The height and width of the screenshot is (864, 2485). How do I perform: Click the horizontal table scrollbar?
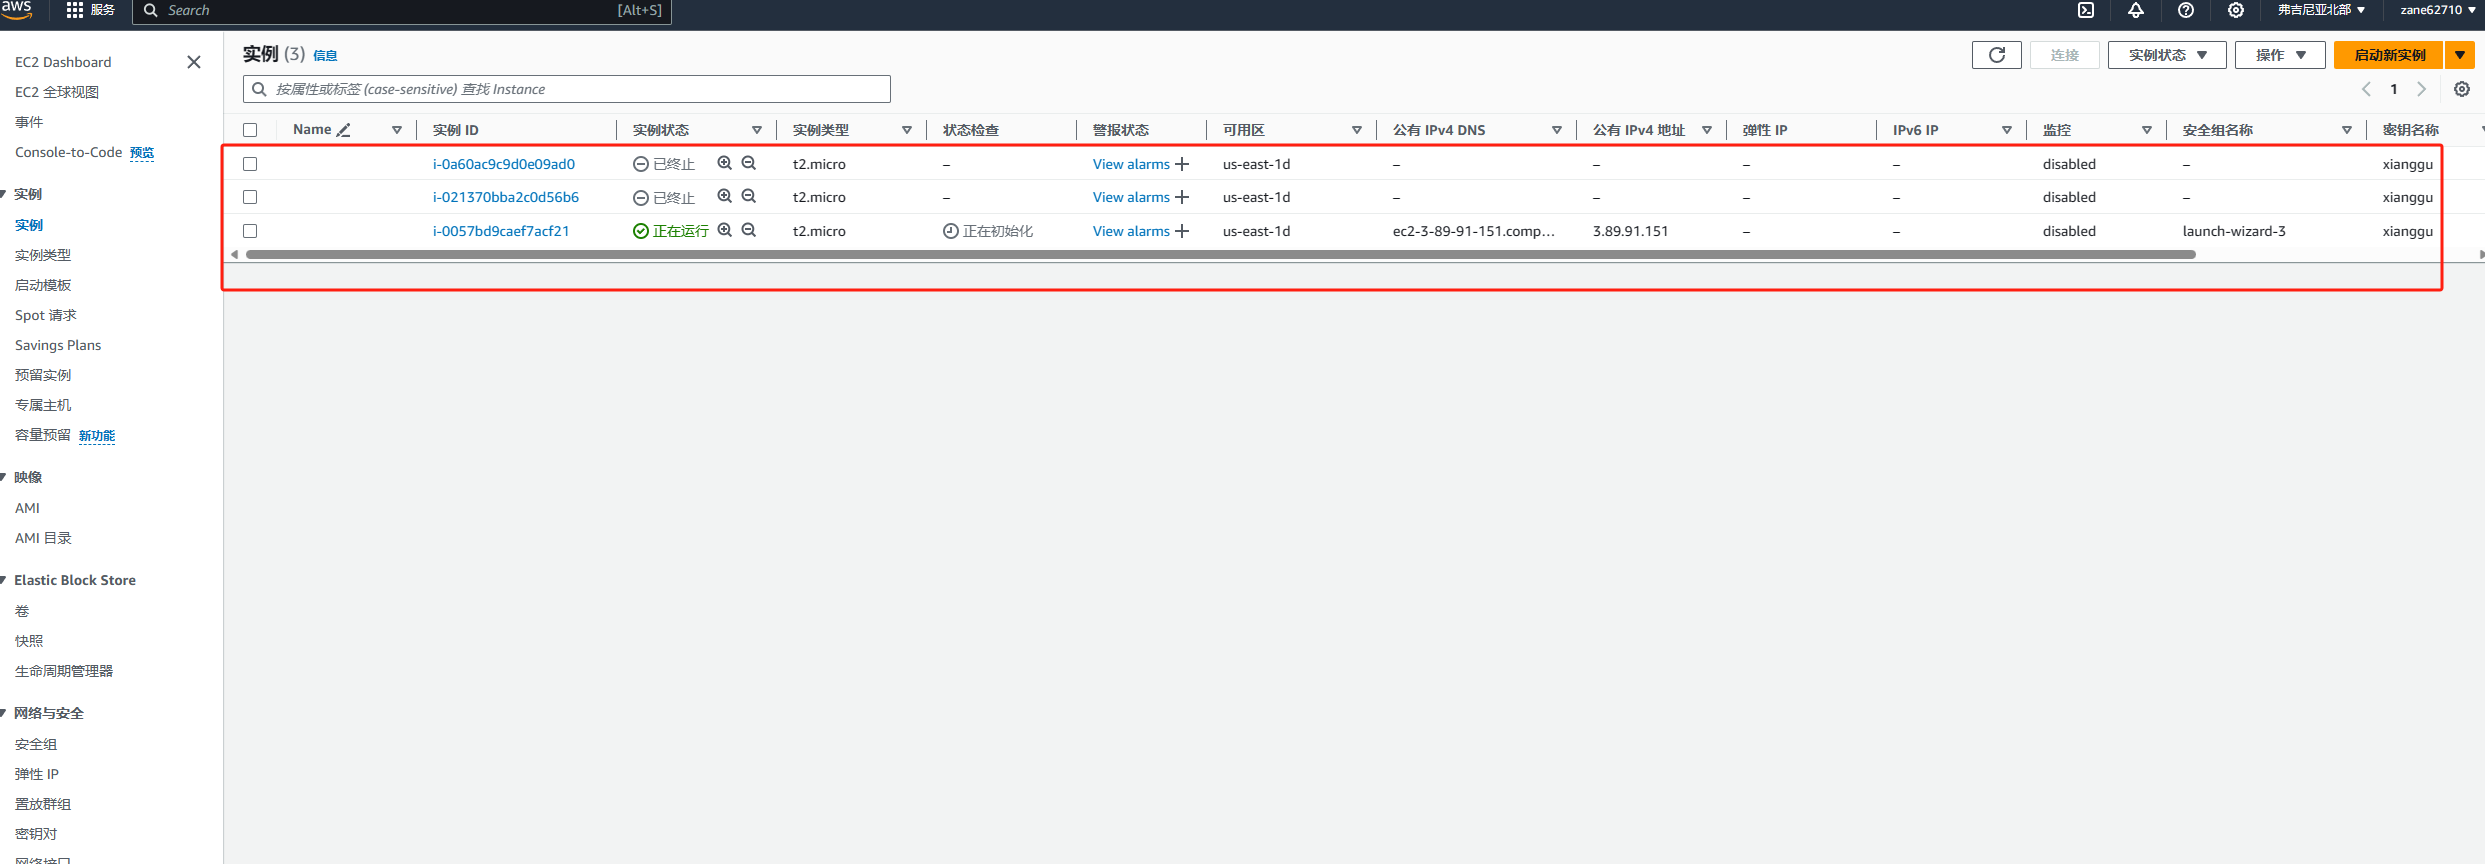coord(1220,255)
